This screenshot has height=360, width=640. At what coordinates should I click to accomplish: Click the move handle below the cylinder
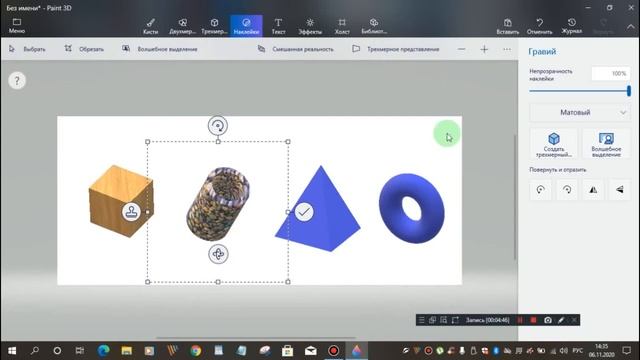coord(218,254)
